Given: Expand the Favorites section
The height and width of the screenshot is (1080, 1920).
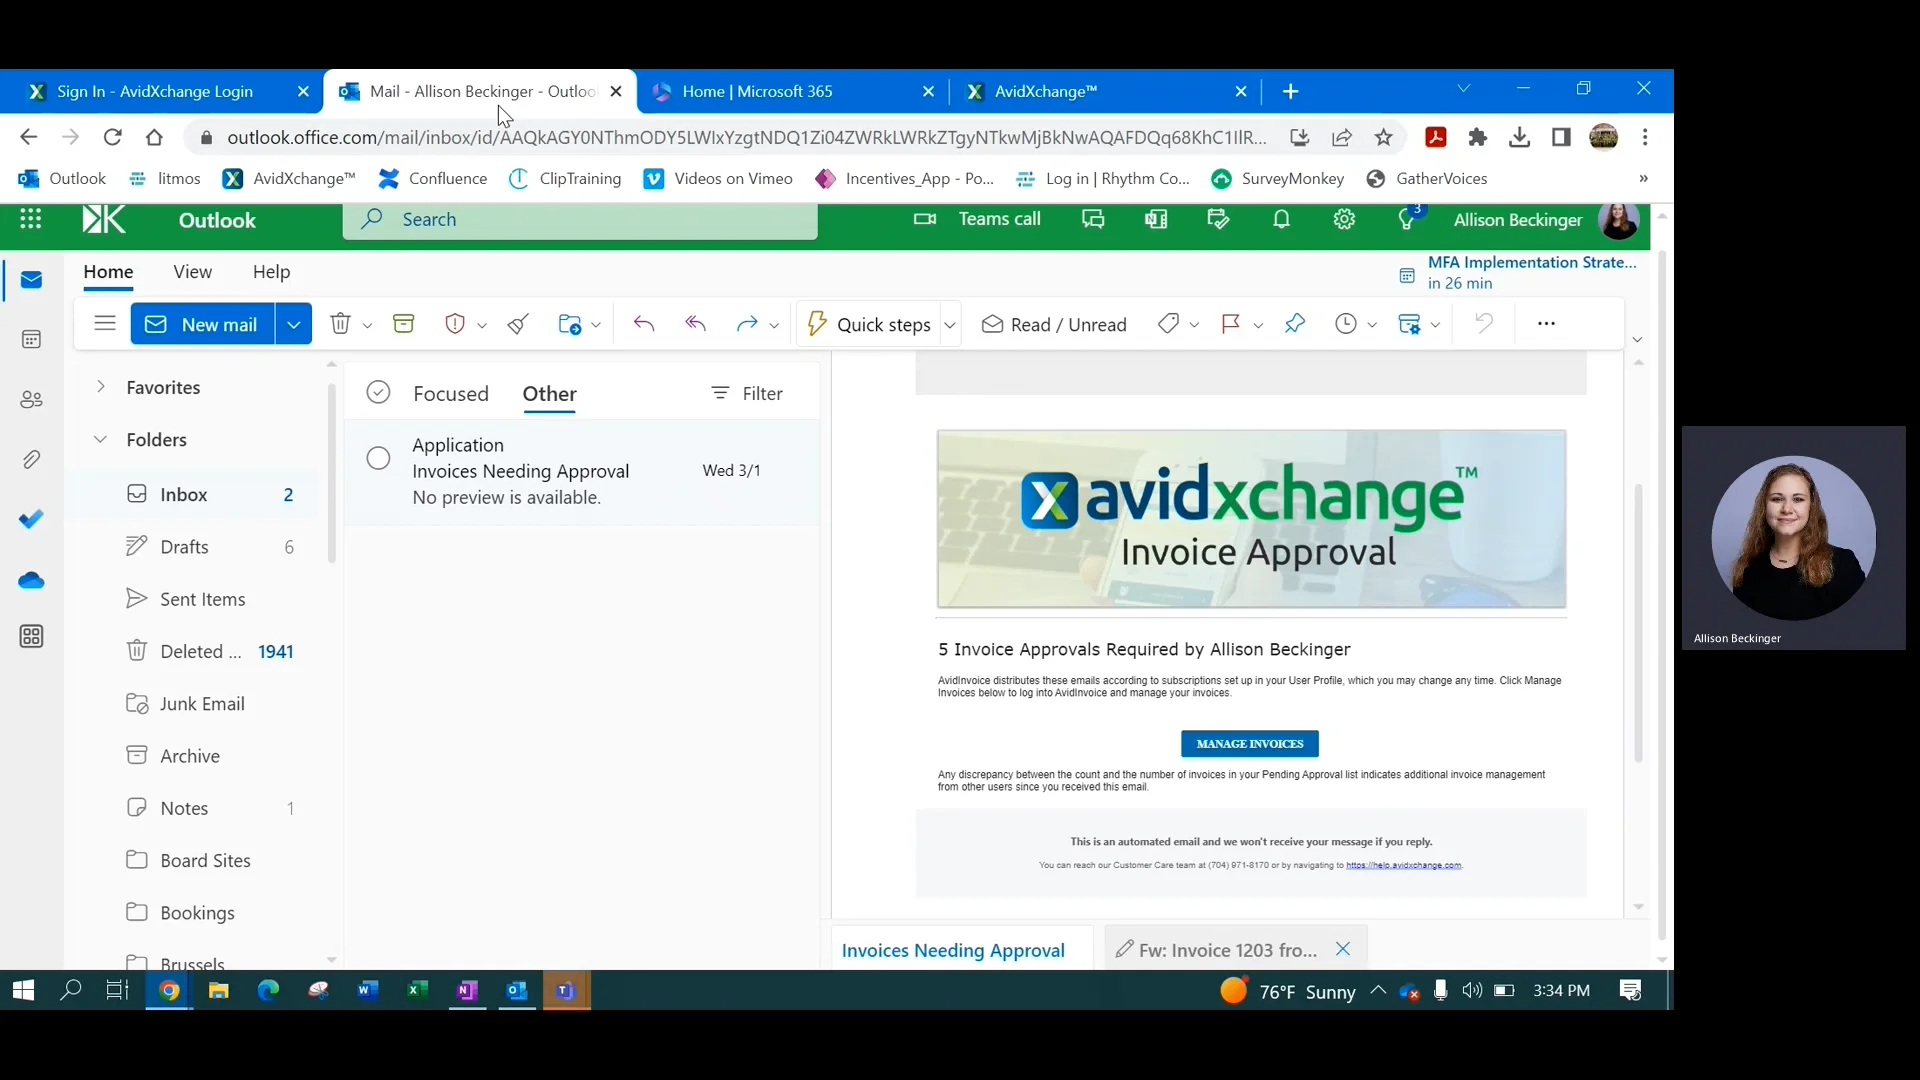Looking at the screenshot, I should [x=101, y=387].
